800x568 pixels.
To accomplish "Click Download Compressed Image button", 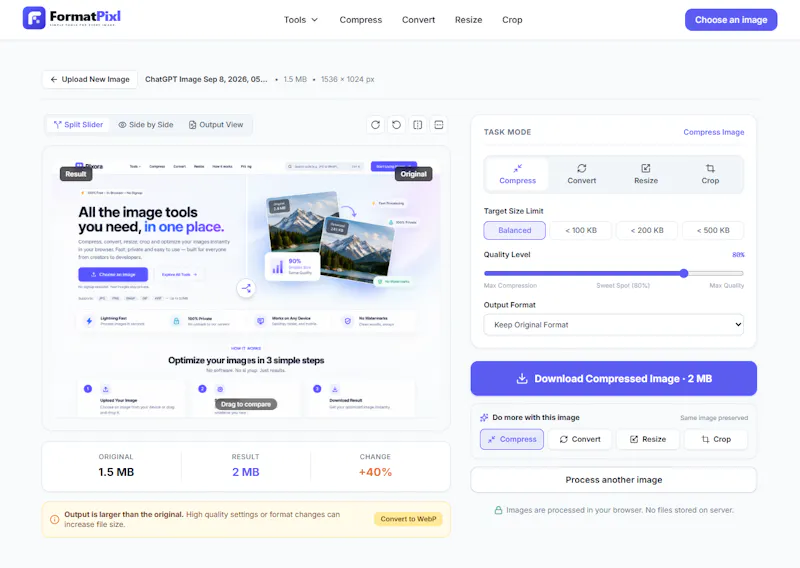I will [613, 379].
